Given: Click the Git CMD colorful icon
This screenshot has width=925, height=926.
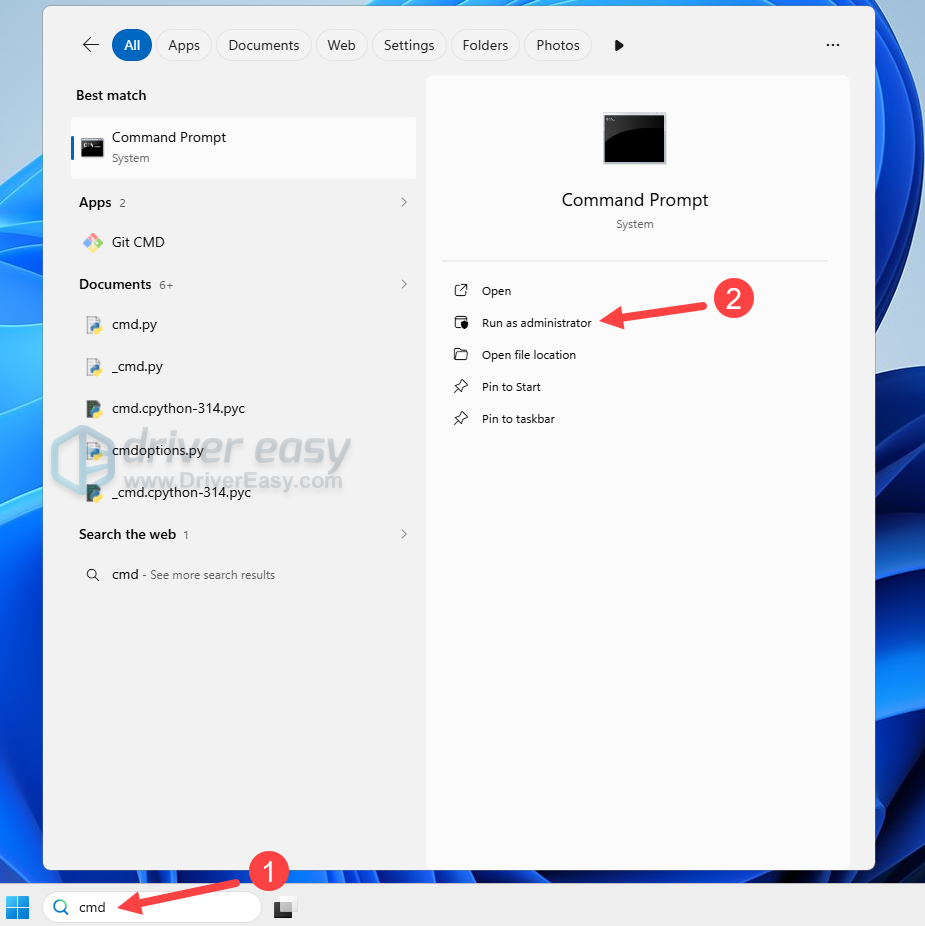Looking at the screenshot, I should 93,242.
